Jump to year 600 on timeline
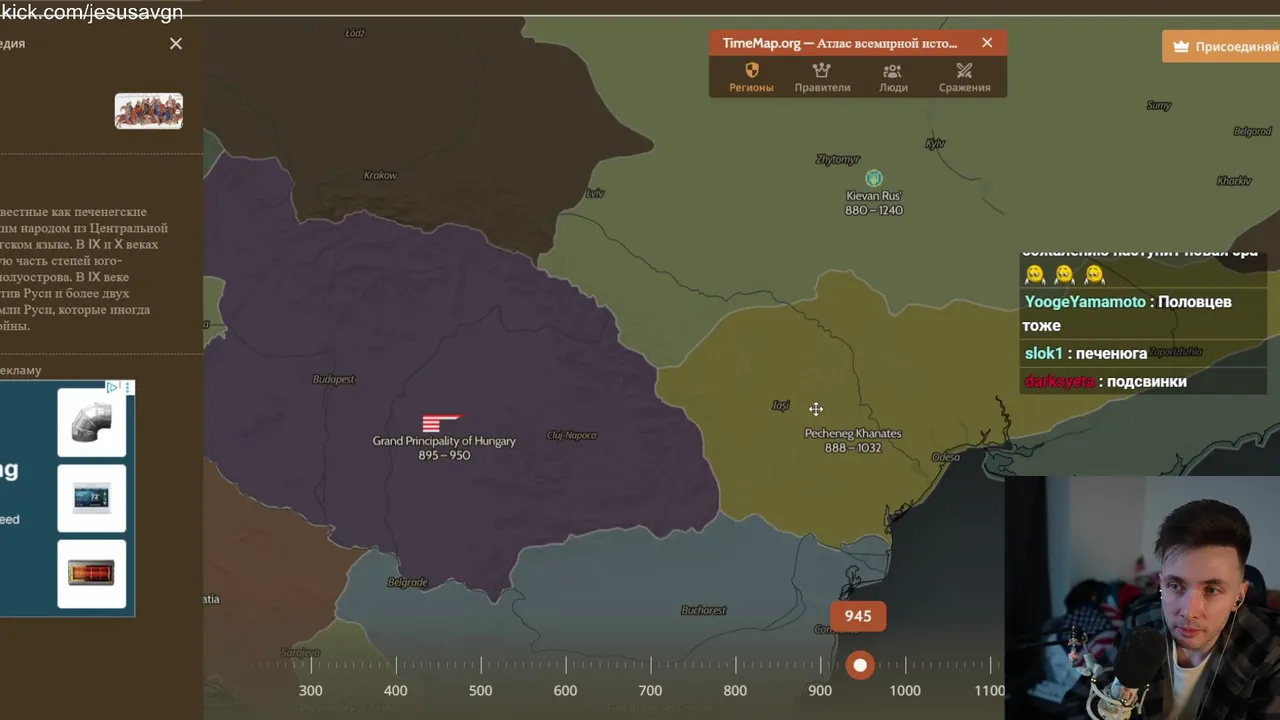This screenshot has width=1280, height=720. (565, 690)
